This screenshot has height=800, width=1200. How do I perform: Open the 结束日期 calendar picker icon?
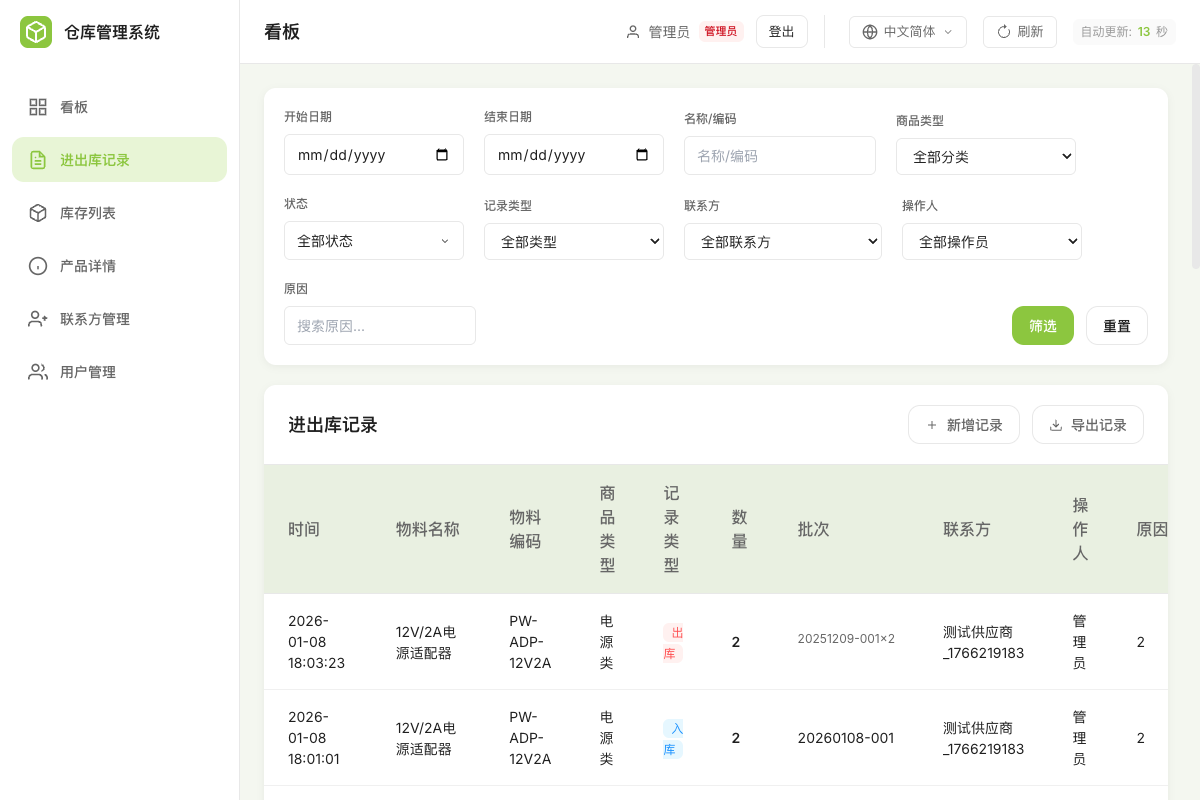coord(642,155)
